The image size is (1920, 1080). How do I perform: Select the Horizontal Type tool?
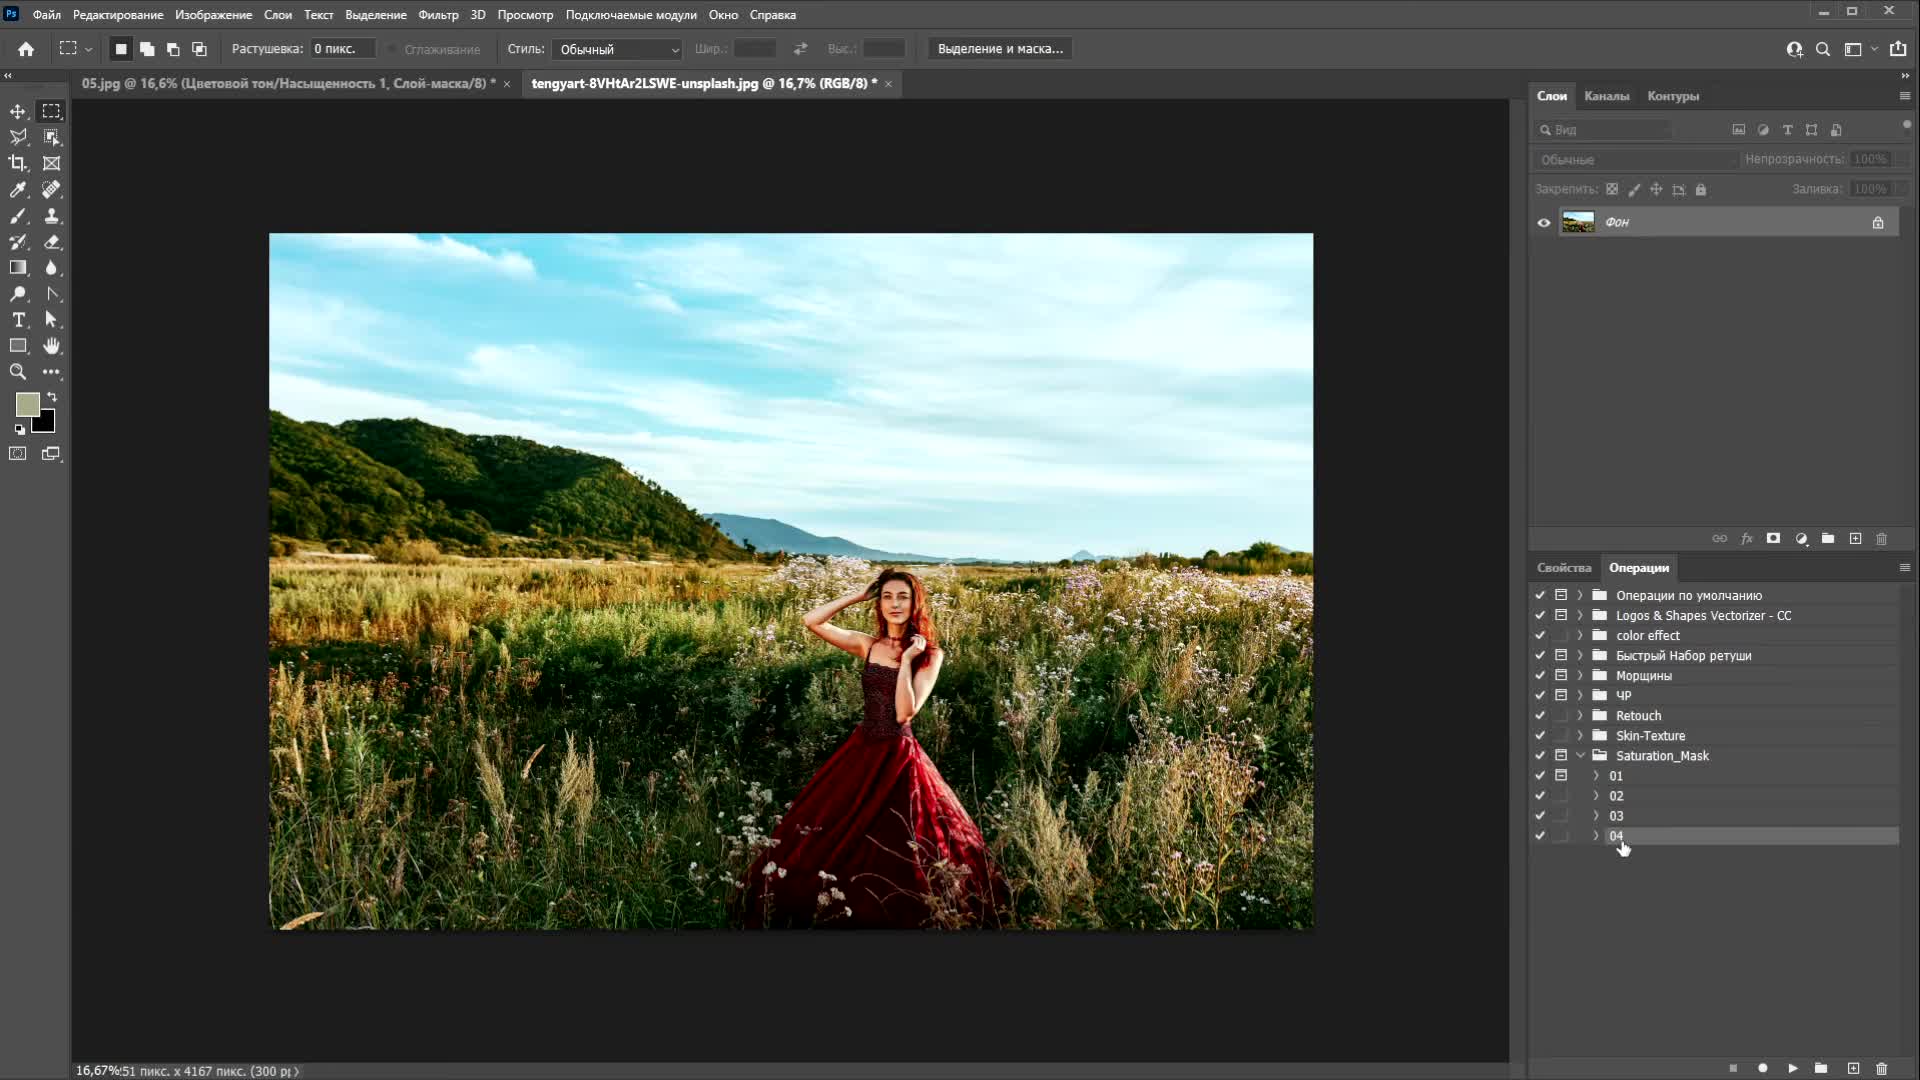(x=18, y=320)
